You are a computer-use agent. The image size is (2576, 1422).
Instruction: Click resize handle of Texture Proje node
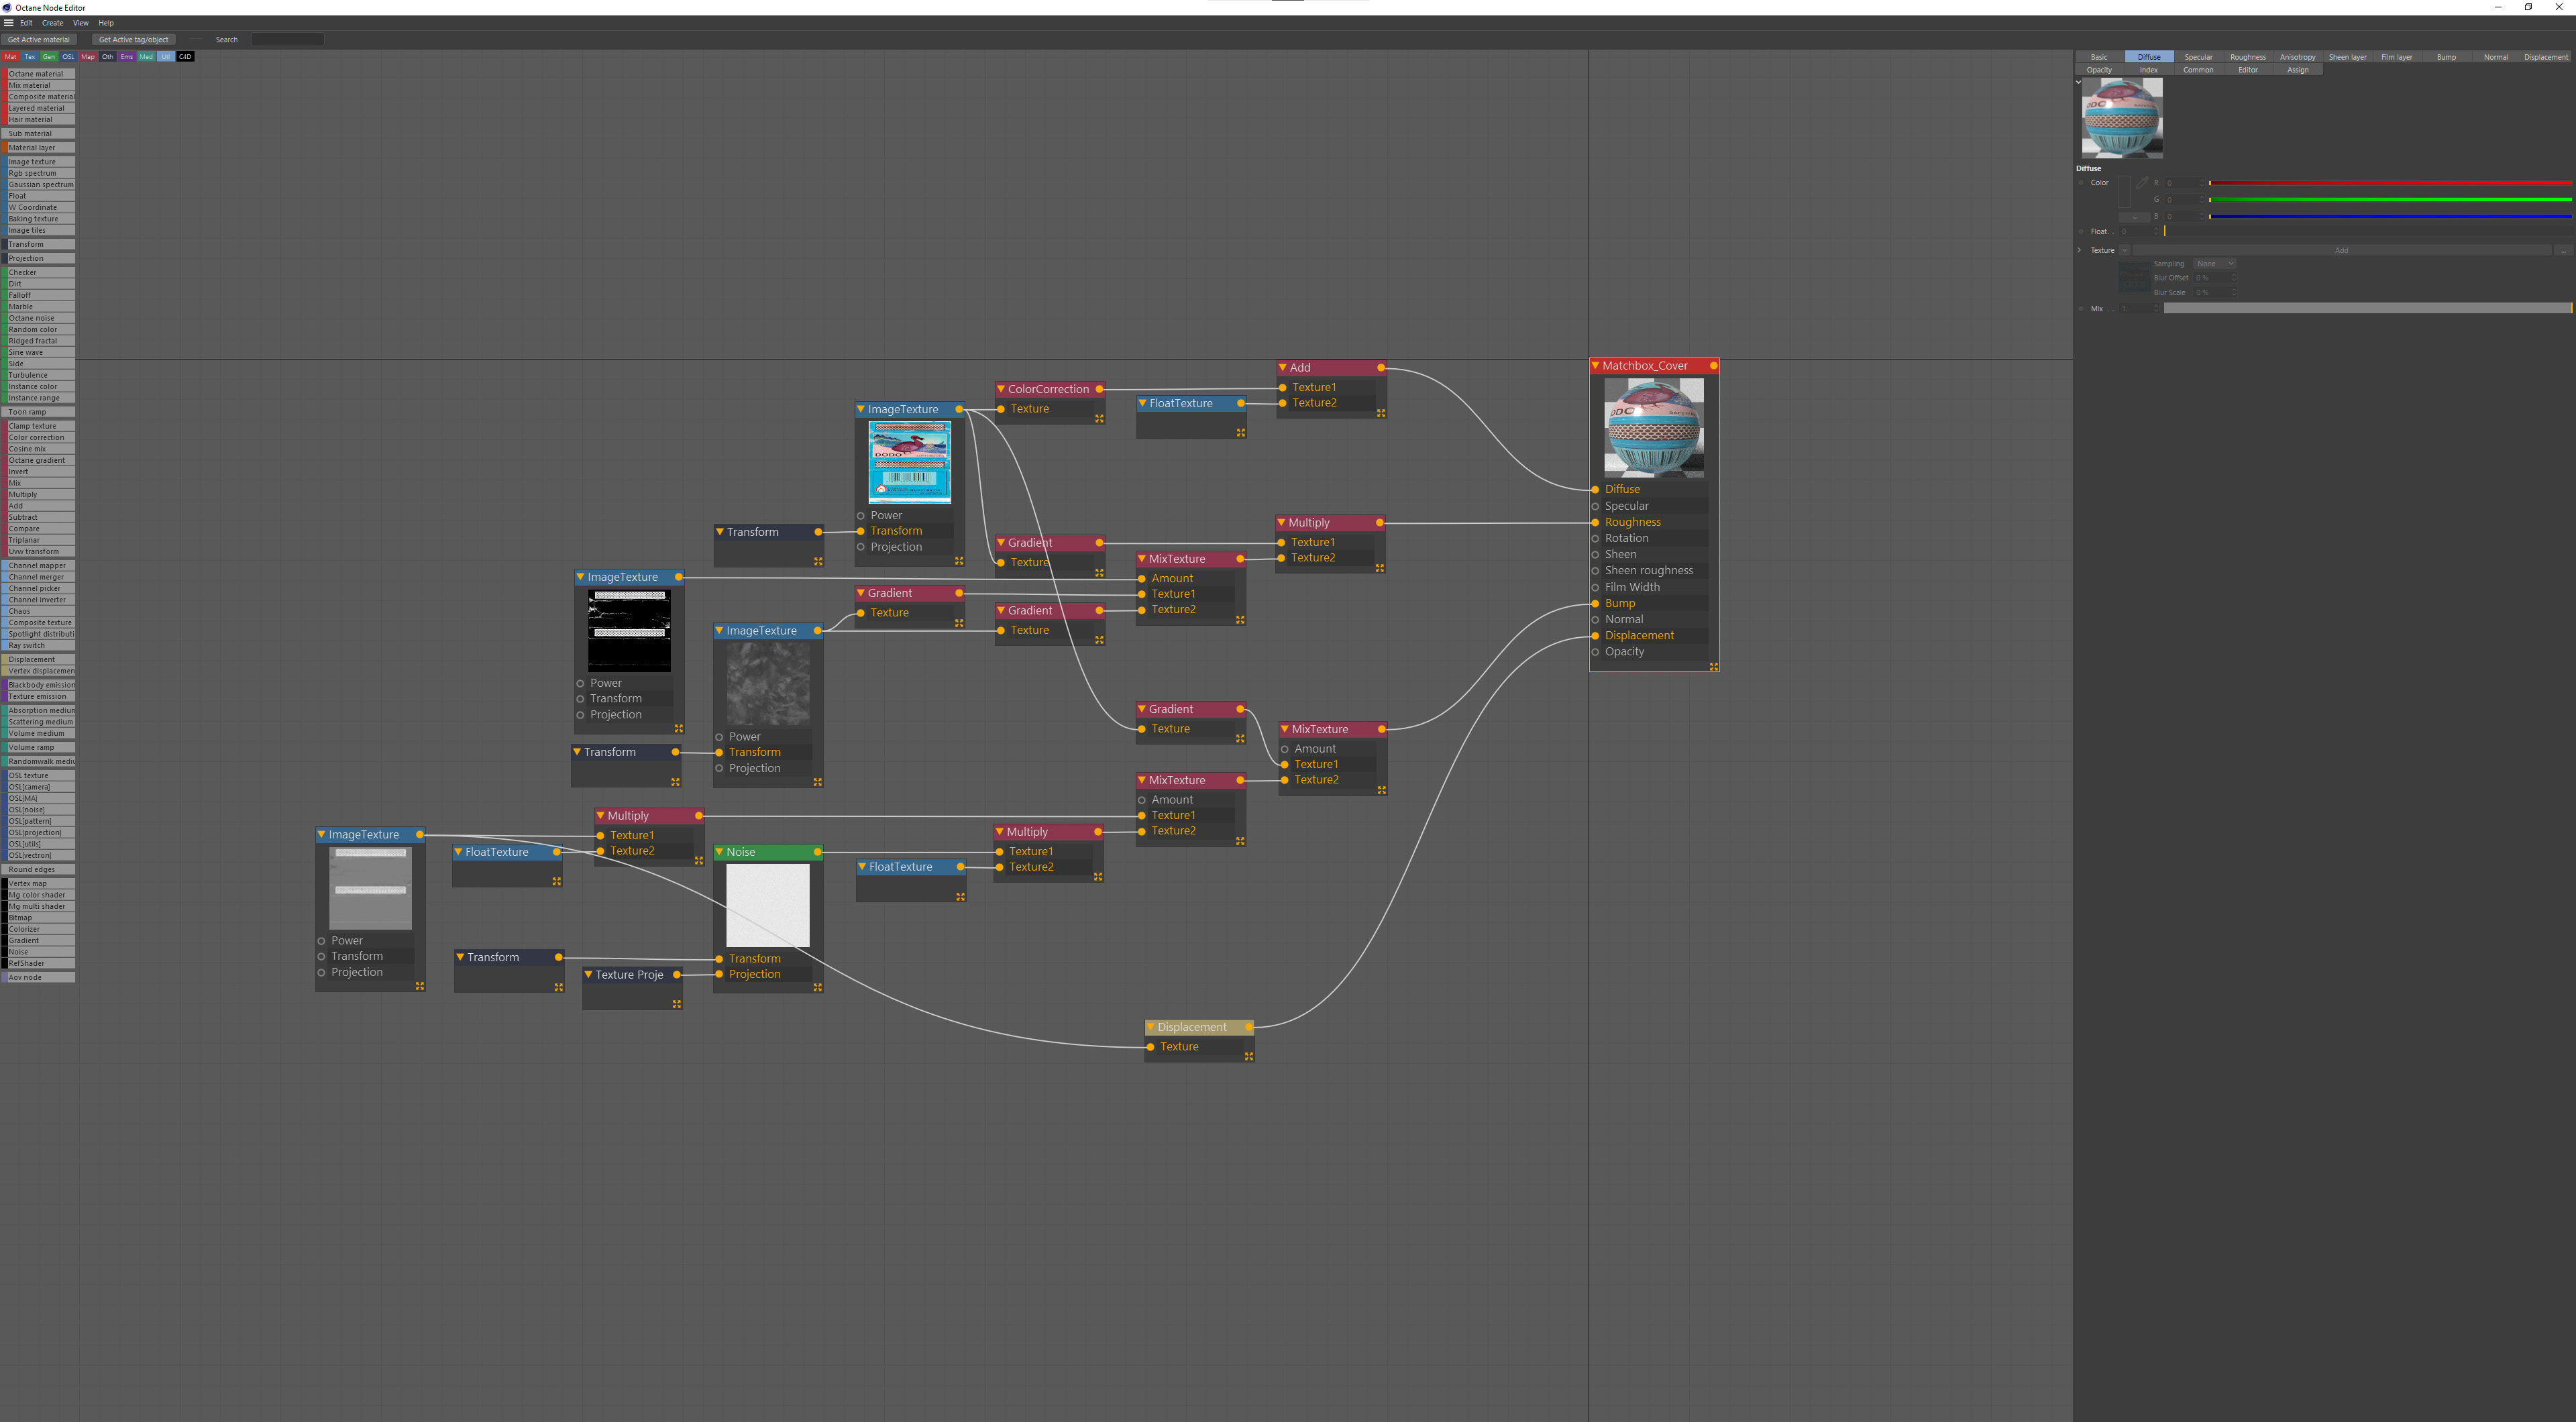pyautogui.click(x=677, y=1004)
